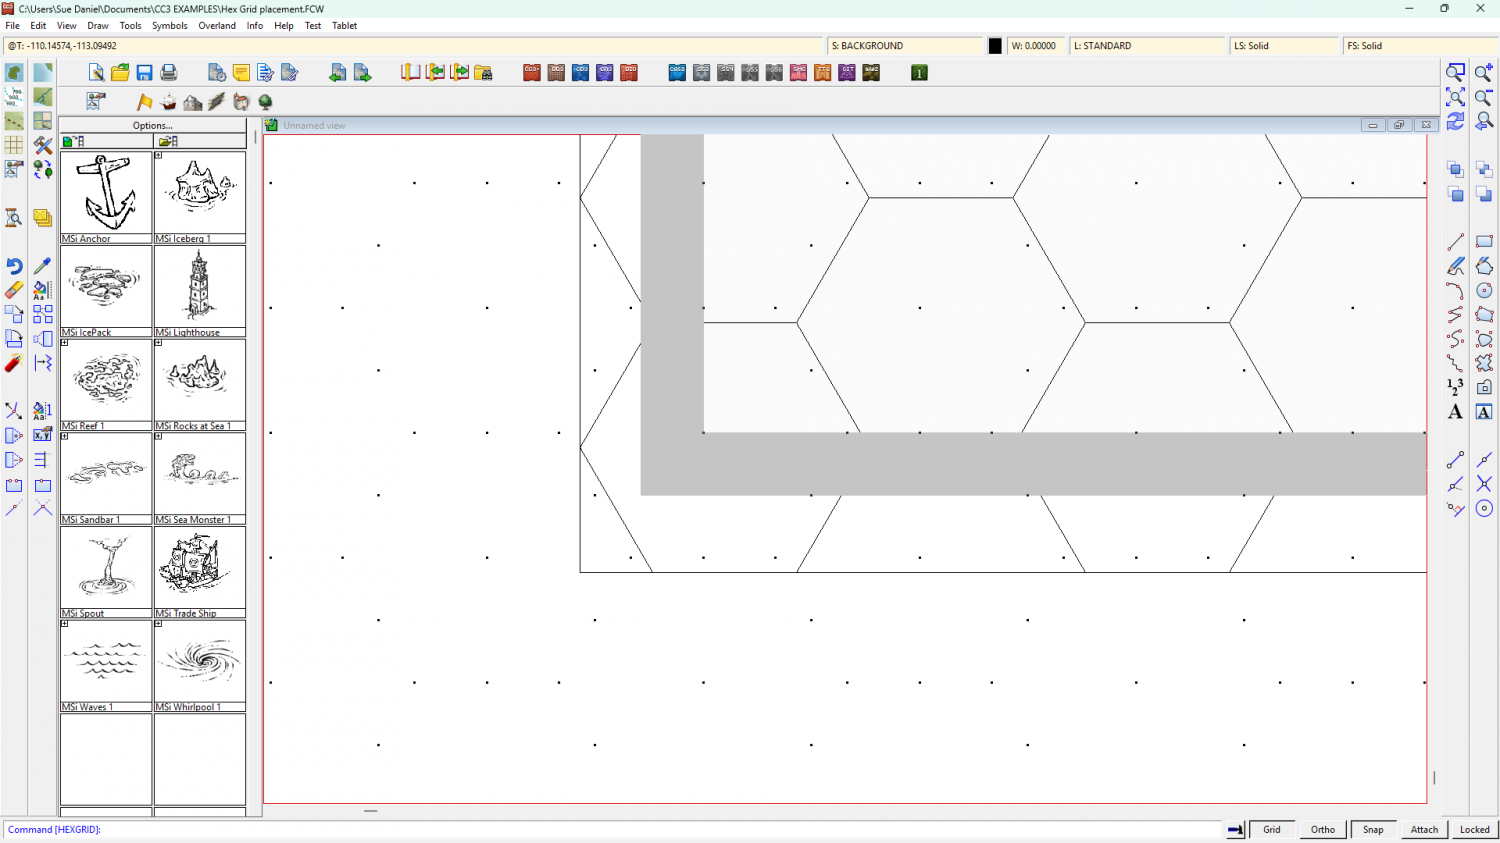1500x843 pixels.
Task: Toggle the Snap button
Action: coord(1373,829)
